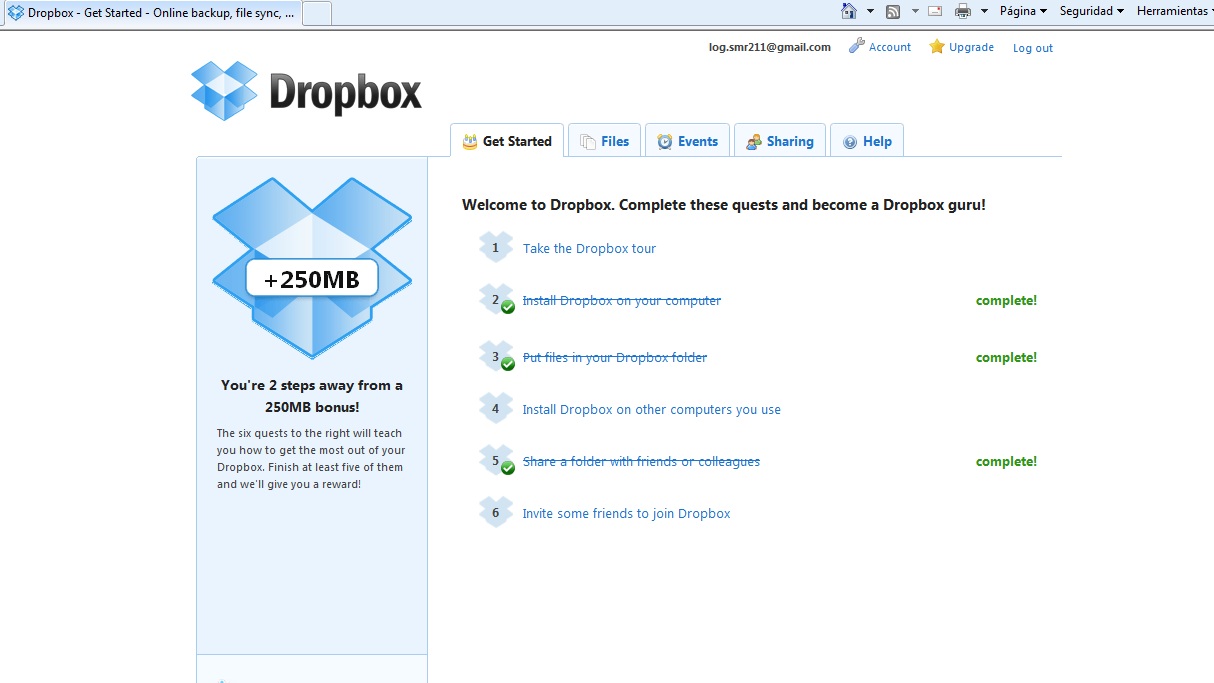1214x683 pixels.
Task: Open the Página menu
Action: [1016, 11]
